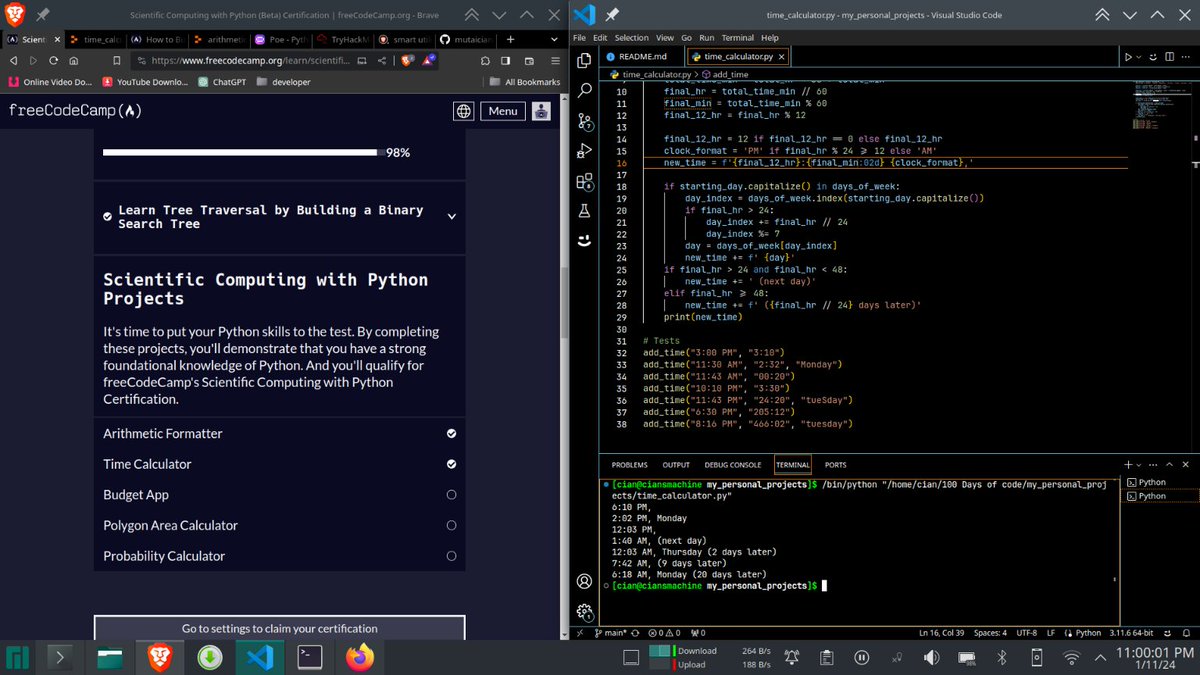
Task: Maximize the terminal panel size
Action: tap(1171, 465)
